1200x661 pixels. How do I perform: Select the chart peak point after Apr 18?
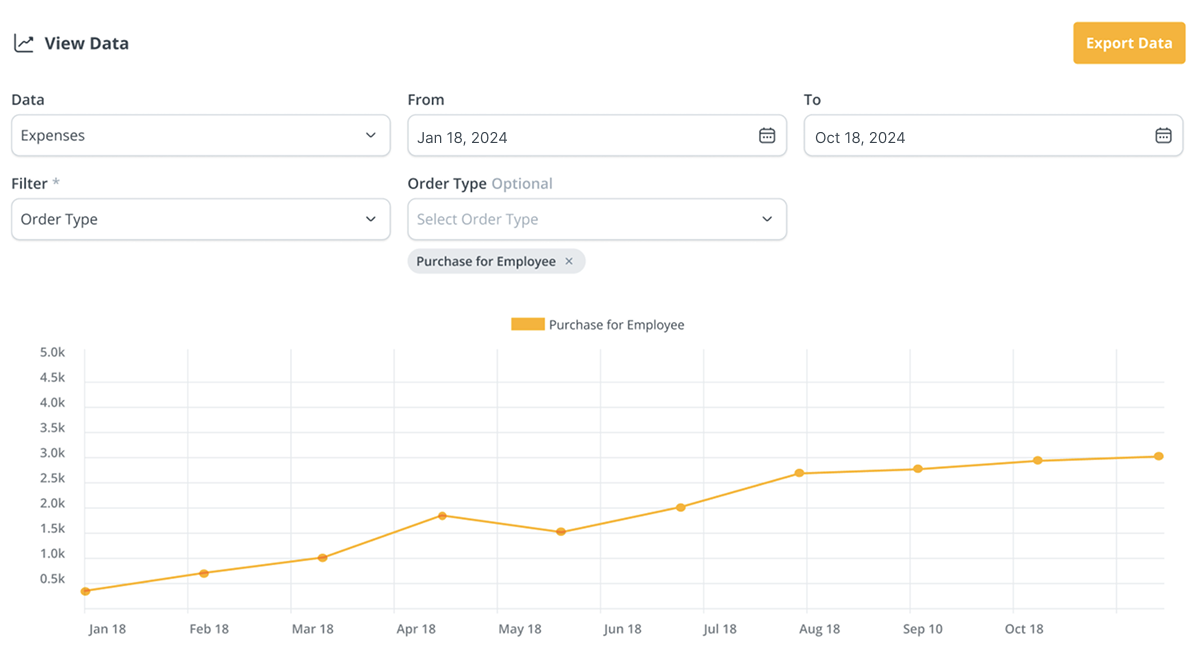tap(442, 516)
